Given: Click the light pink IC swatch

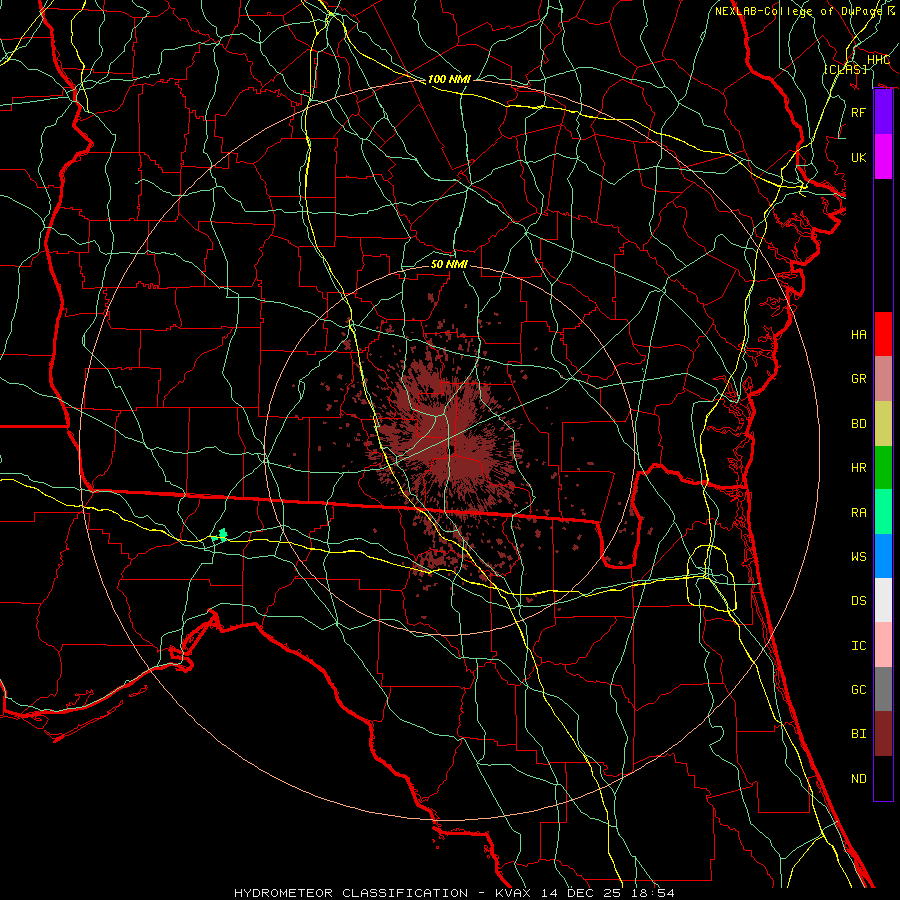Looking at the screenshot, I should point(883,645).
